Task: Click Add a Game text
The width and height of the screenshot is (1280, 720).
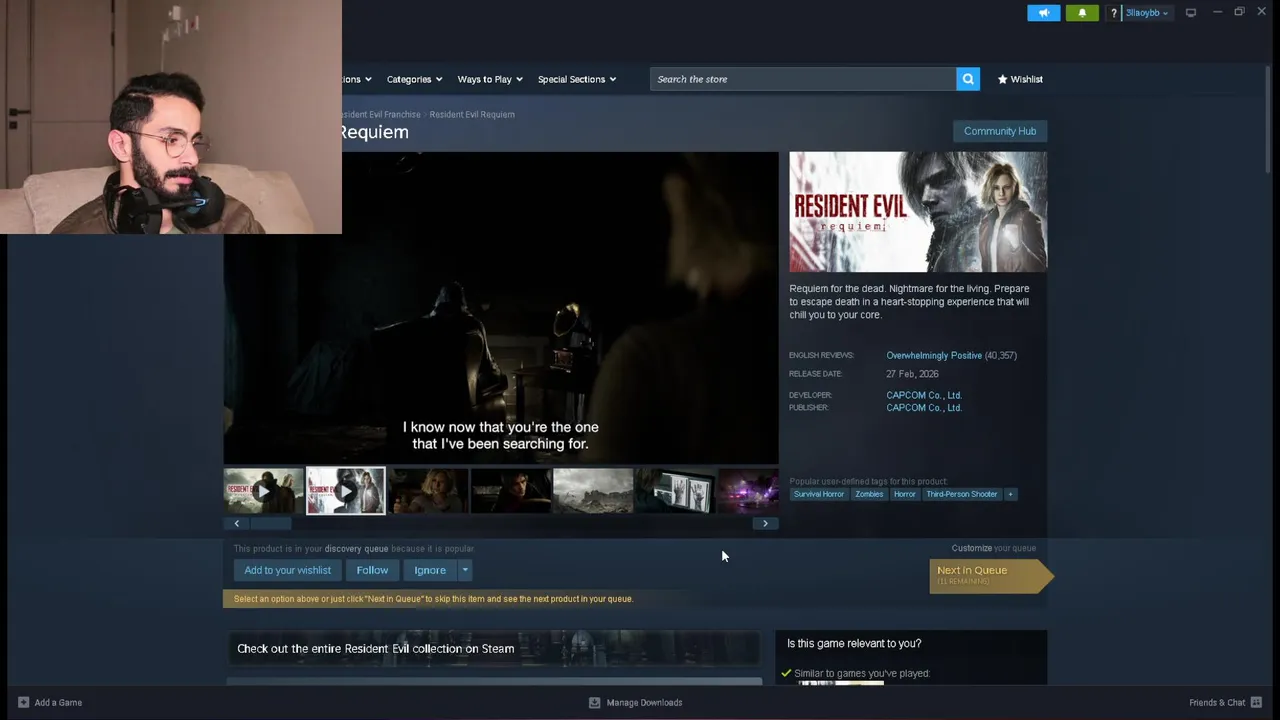Action: point(58,702)
